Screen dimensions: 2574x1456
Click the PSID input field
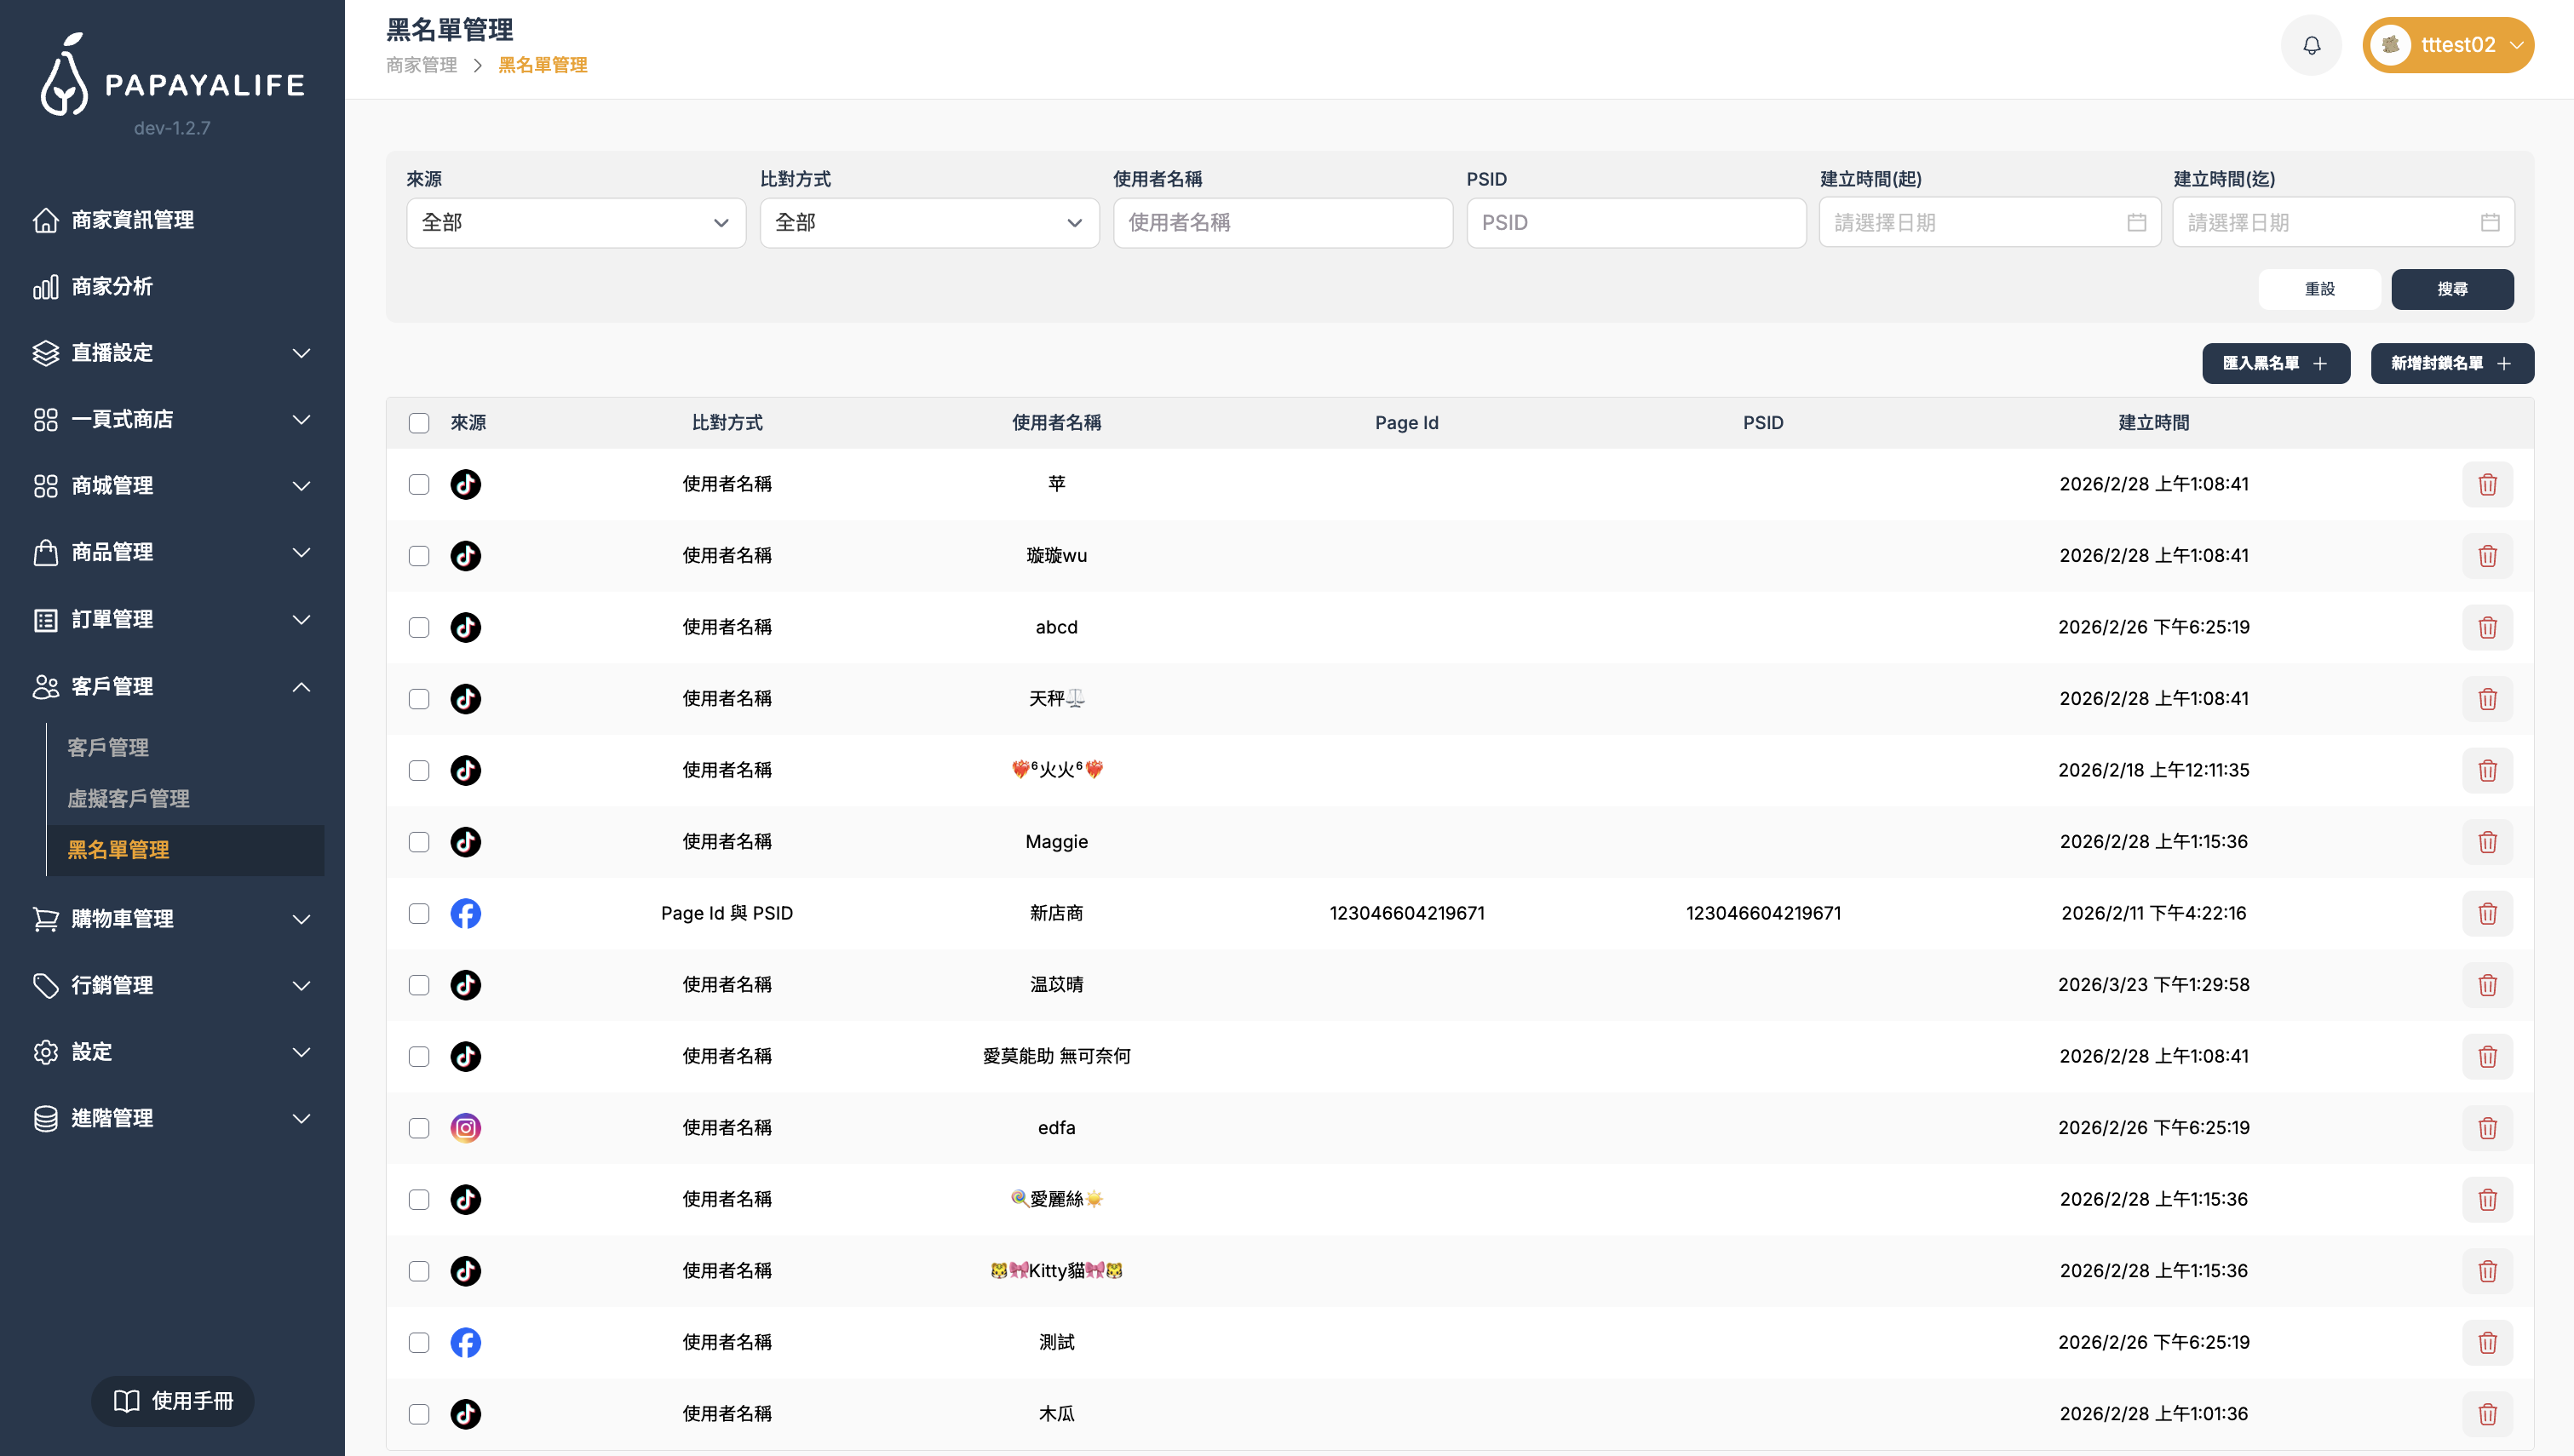pos(1635,222)
